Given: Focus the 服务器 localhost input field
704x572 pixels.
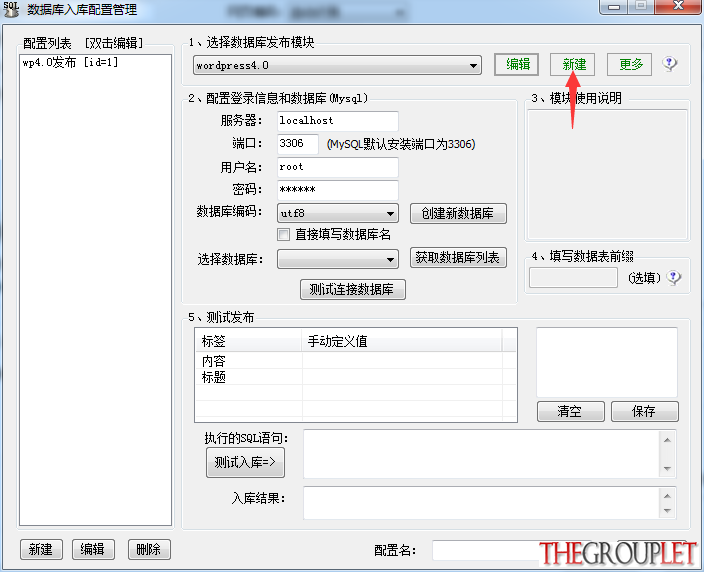Looking at the screenshot, I should [x=338, y=121].
